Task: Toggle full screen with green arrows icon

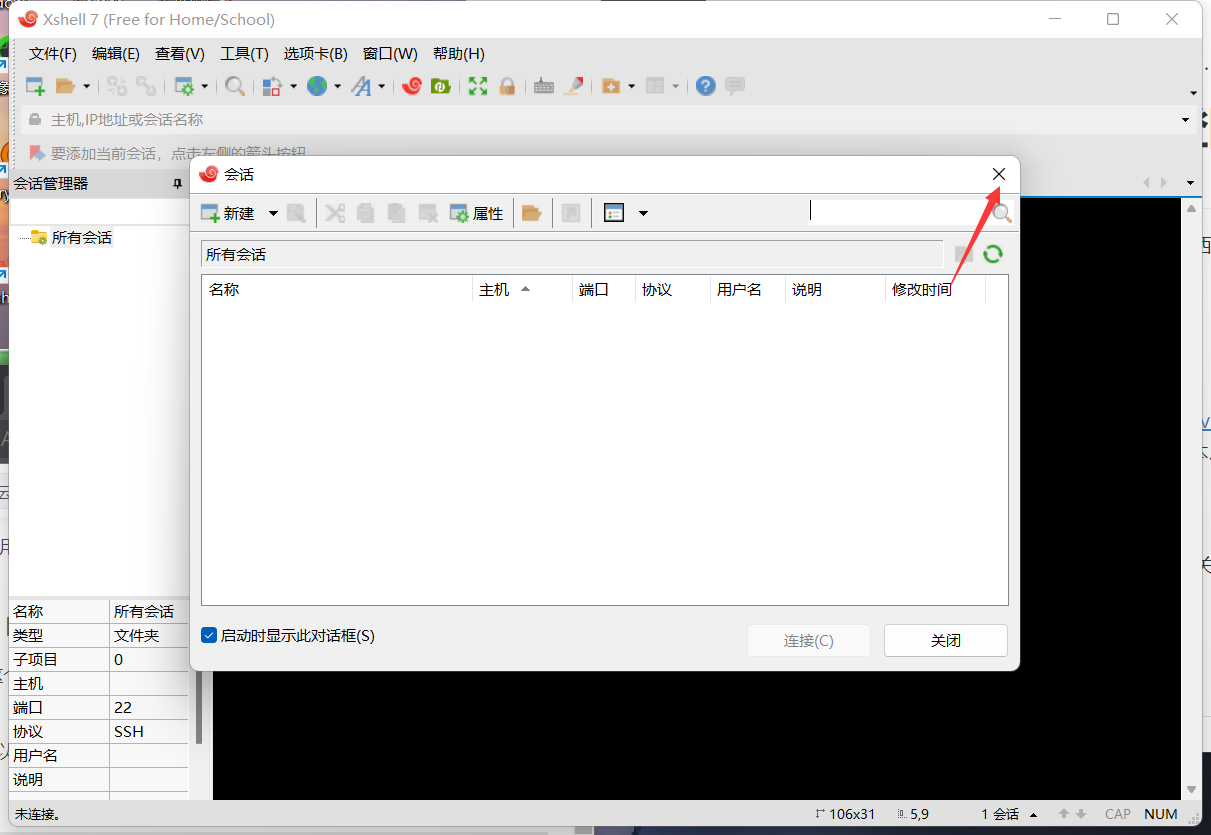Action: 478,86
